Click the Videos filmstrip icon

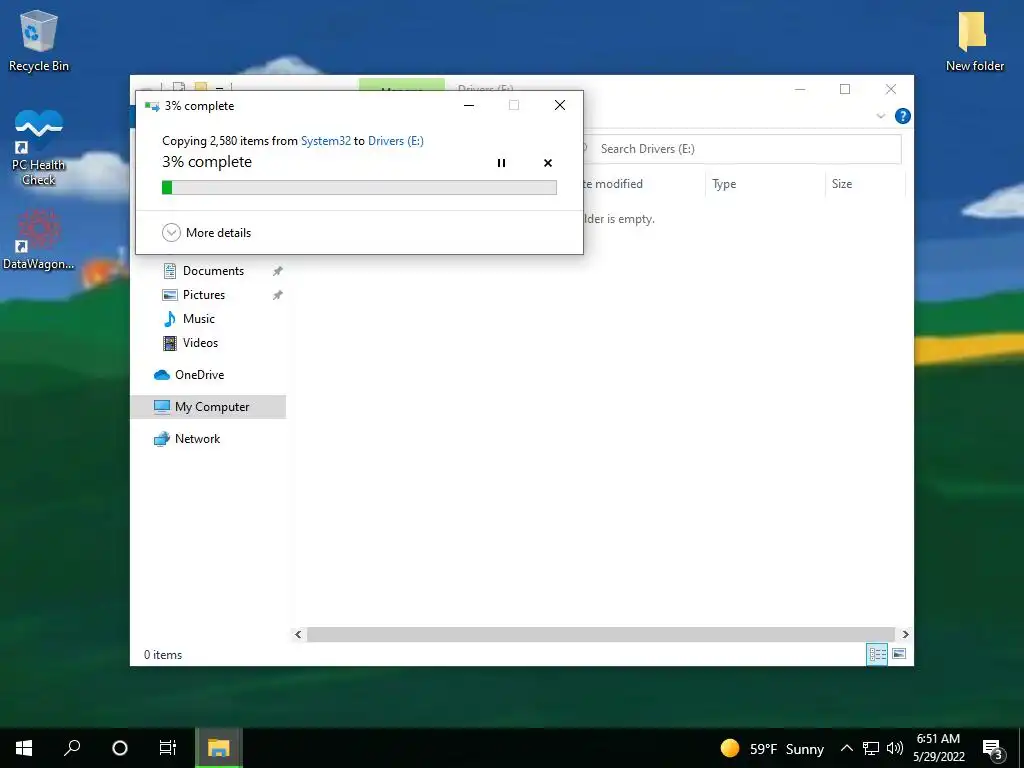point(170,343)
